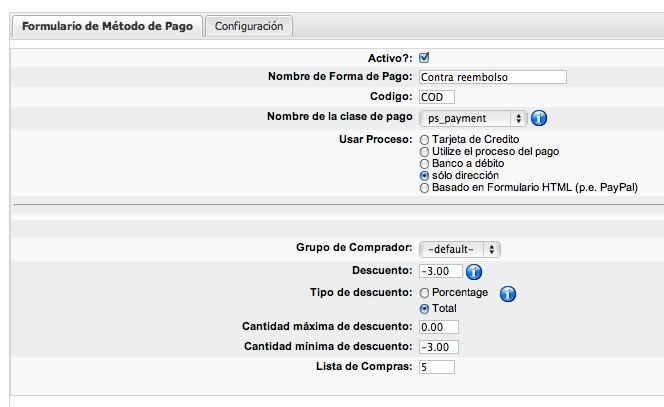
Task: Select Basado en Formulario HTML option
Action: tap(424, 188)
